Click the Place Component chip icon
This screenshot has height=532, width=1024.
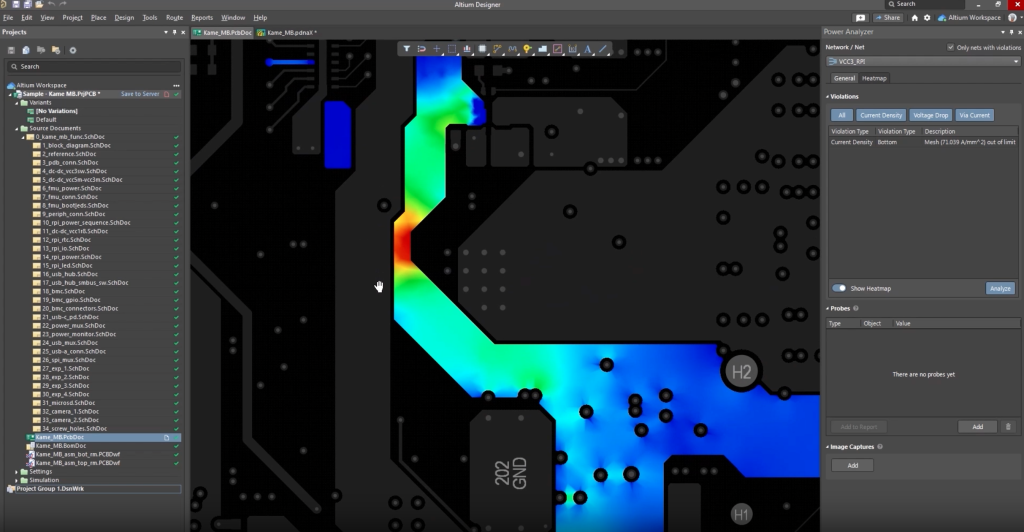(x=482, y=48)
